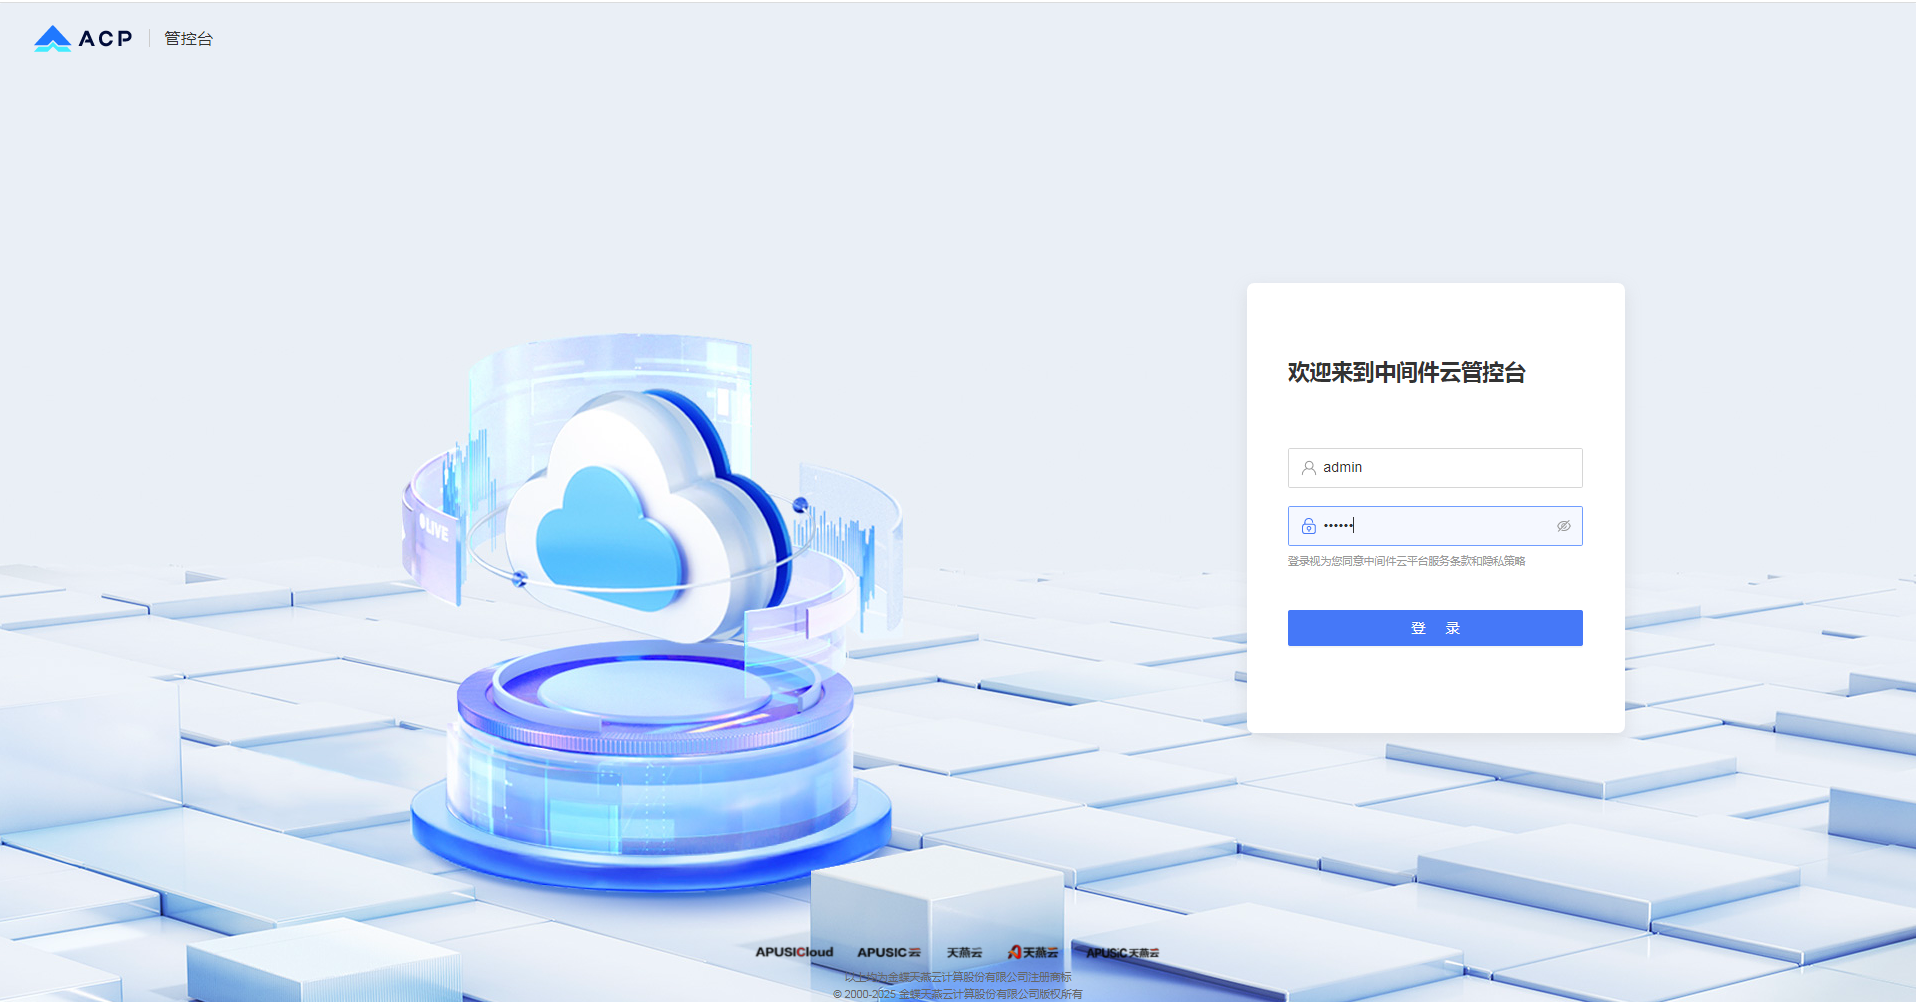Click the registered trademark notice line

[958, 977]
